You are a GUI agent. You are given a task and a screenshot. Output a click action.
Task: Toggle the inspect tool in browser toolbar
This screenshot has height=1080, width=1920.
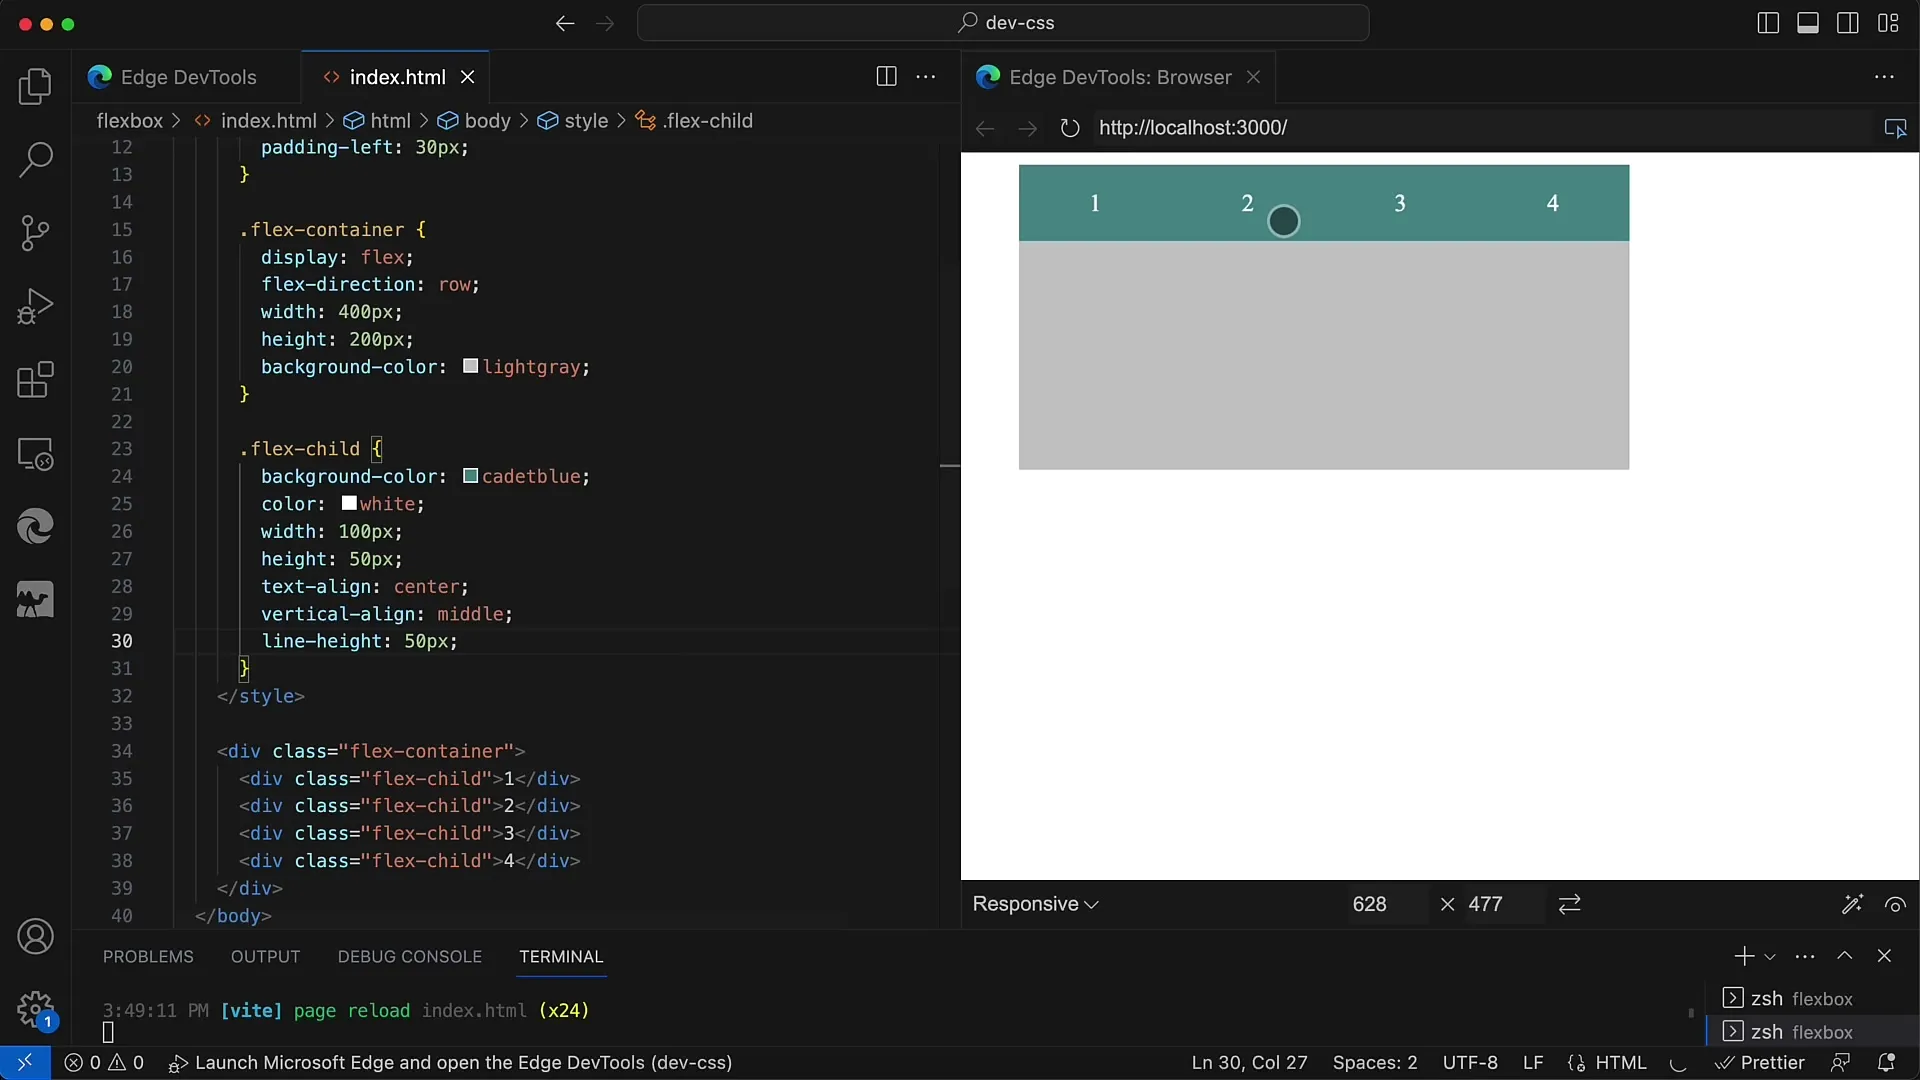coord(1895,128)
